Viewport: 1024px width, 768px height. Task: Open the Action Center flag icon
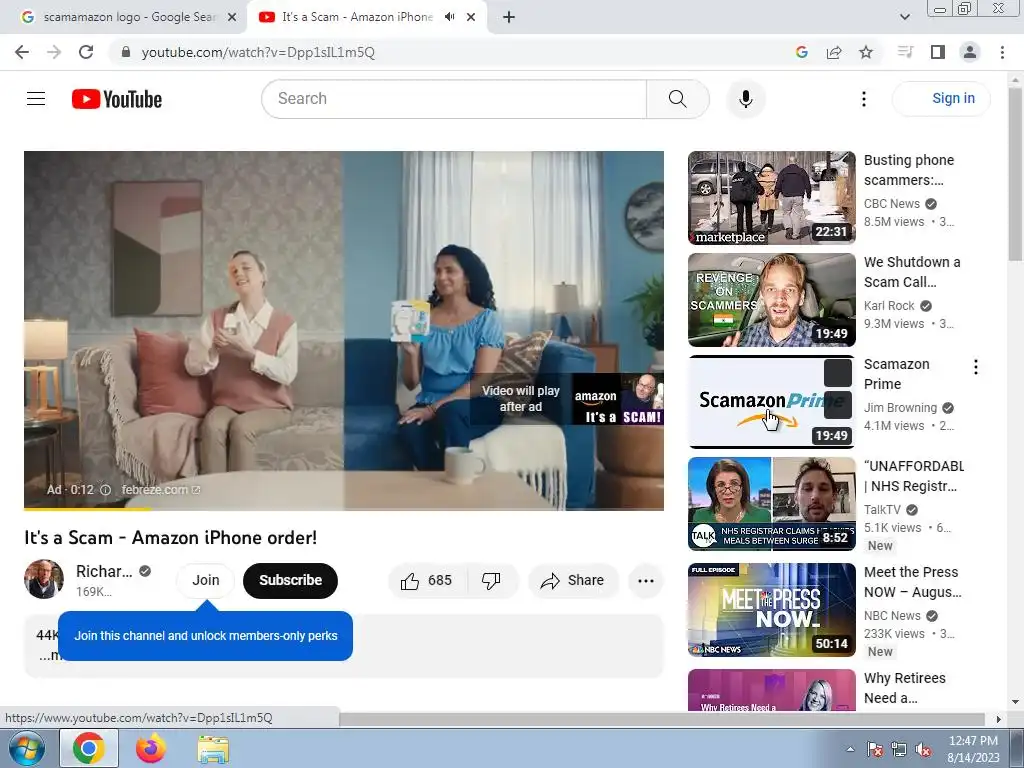(x=874, y=750)
